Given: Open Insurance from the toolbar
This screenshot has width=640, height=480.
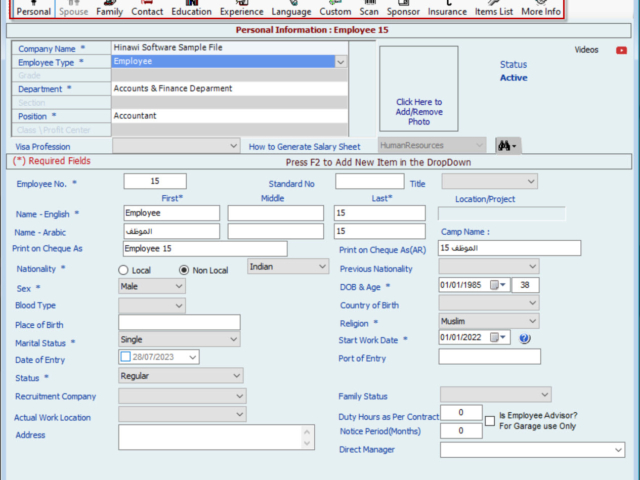Looking at the screenshot, I should (447, 9).
